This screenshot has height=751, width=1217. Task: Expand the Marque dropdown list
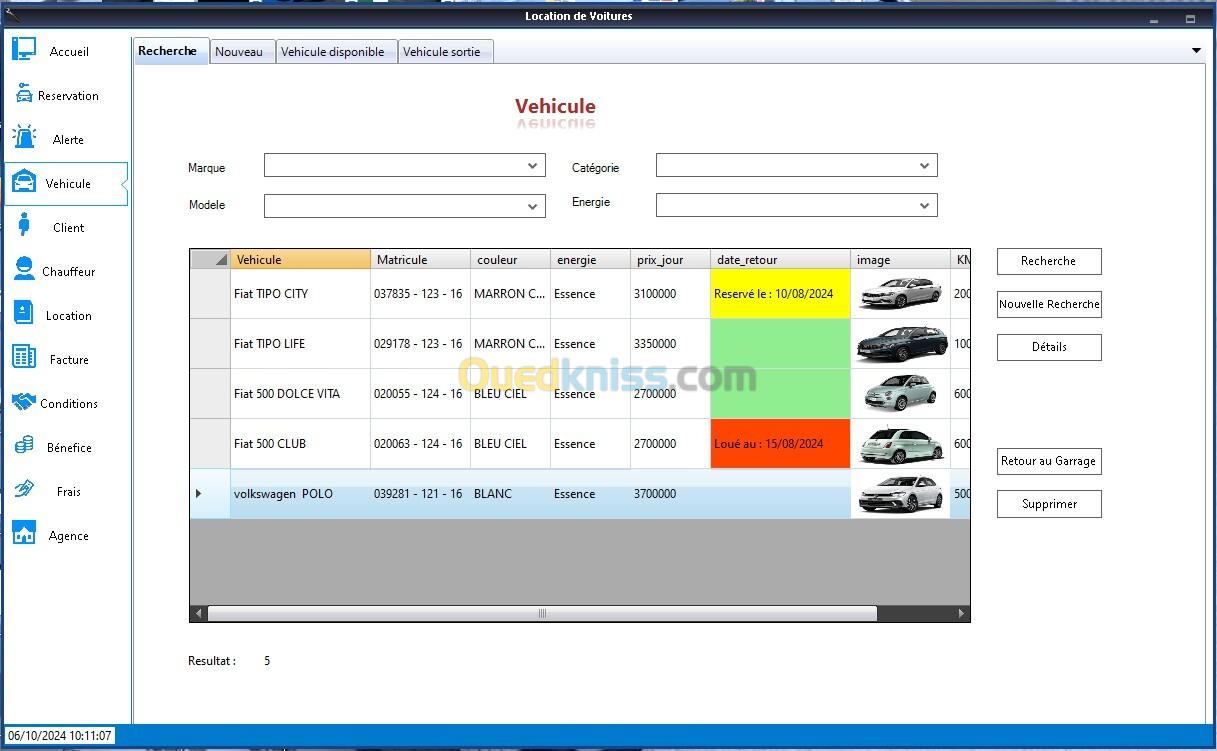(x=532, y=166)
